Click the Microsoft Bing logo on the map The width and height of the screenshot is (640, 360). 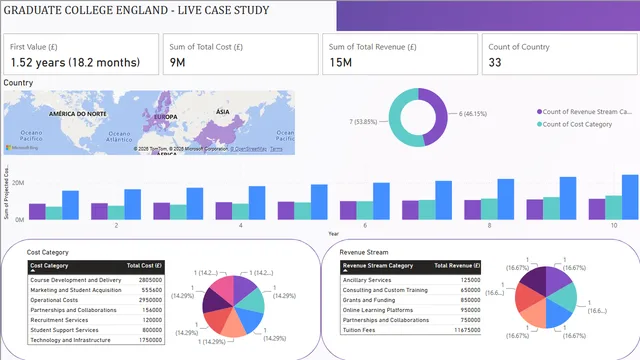pos(22,147)
